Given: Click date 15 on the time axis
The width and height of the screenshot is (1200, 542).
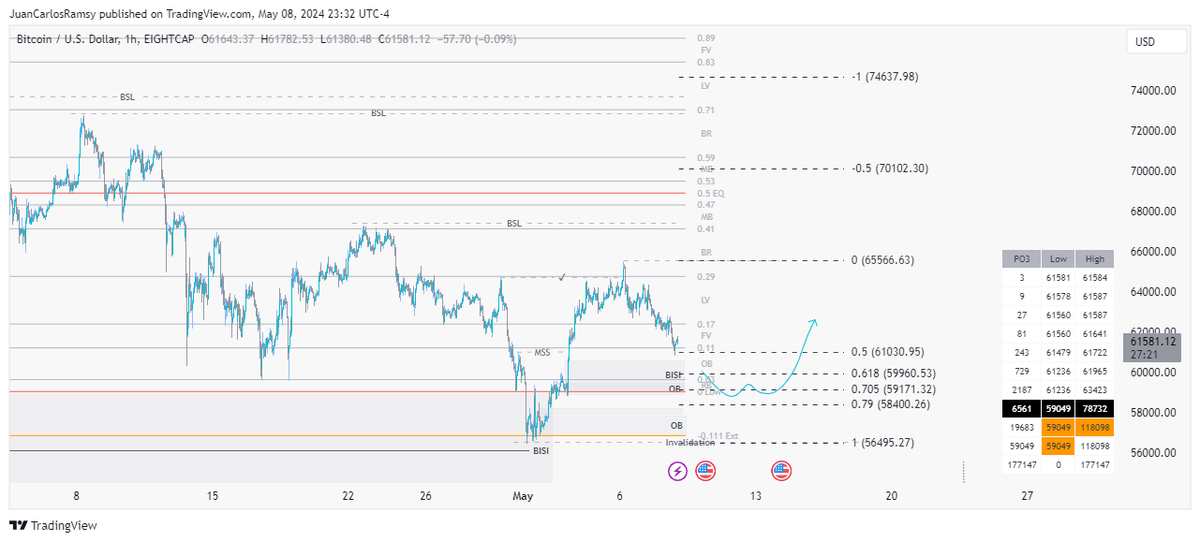Looking at the screenshot, I should coord(211,495).
